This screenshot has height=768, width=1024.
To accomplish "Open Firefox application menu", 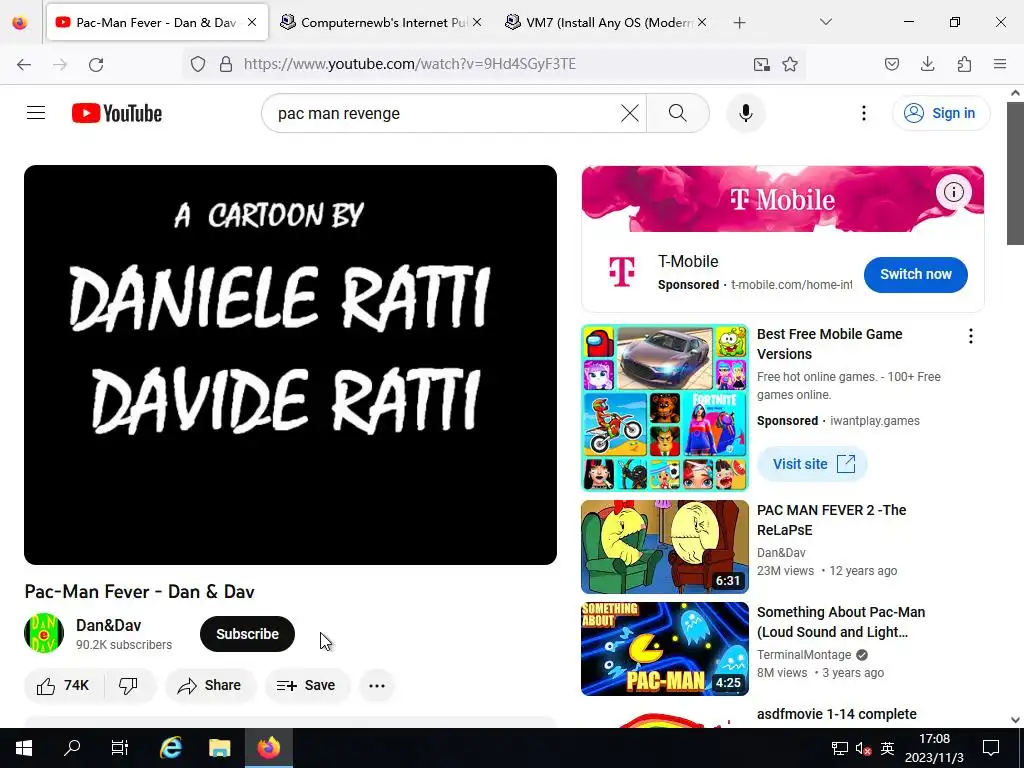I will tap(1000, 64).
